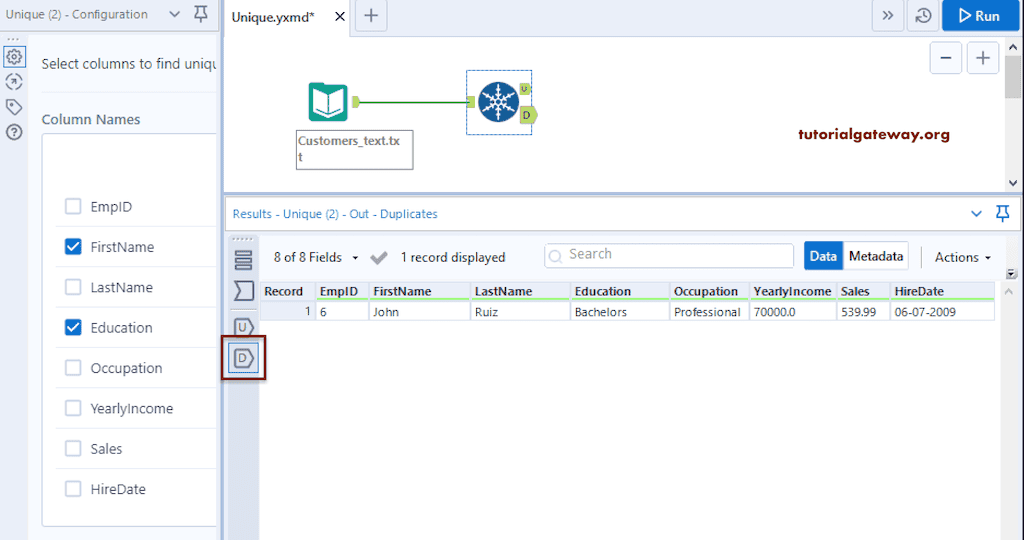Show all messages list icon in Results

pos(244,260)
